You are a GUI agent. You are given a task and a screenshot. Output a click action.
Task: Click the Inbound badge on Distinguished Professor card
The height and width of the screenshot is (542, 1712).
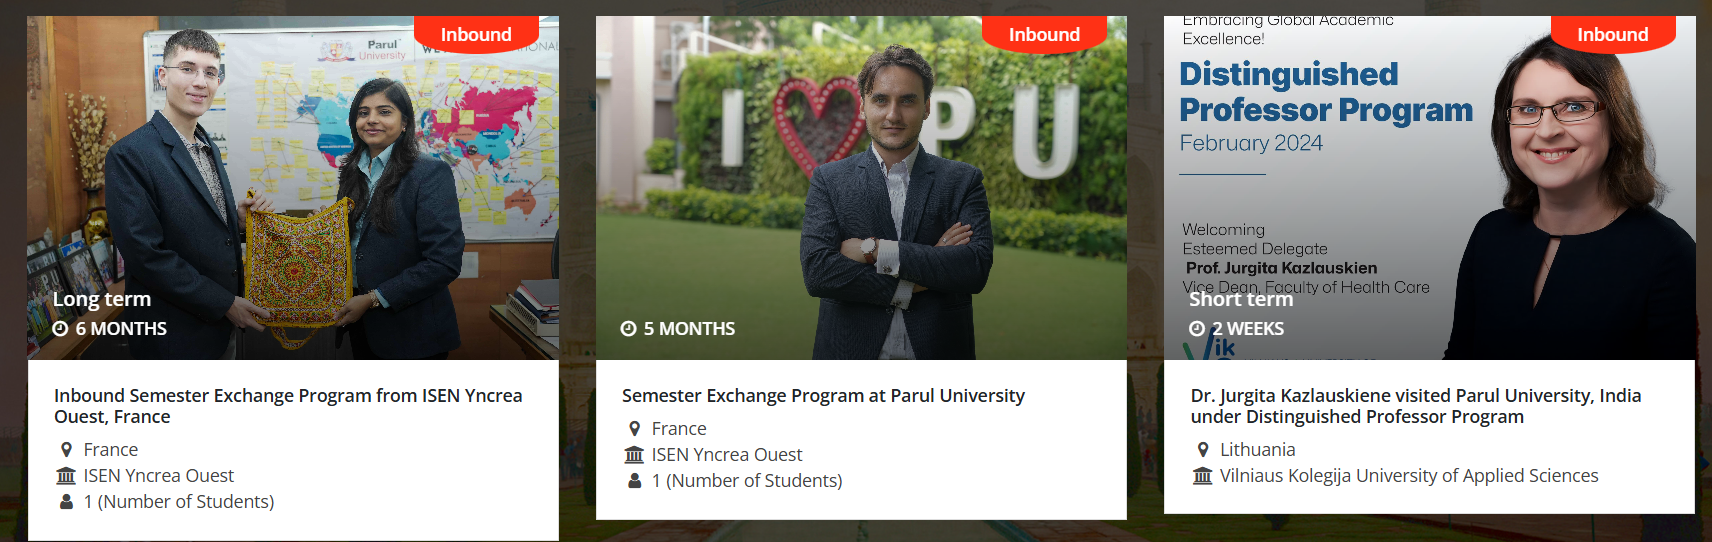(x=1612, y=35)
